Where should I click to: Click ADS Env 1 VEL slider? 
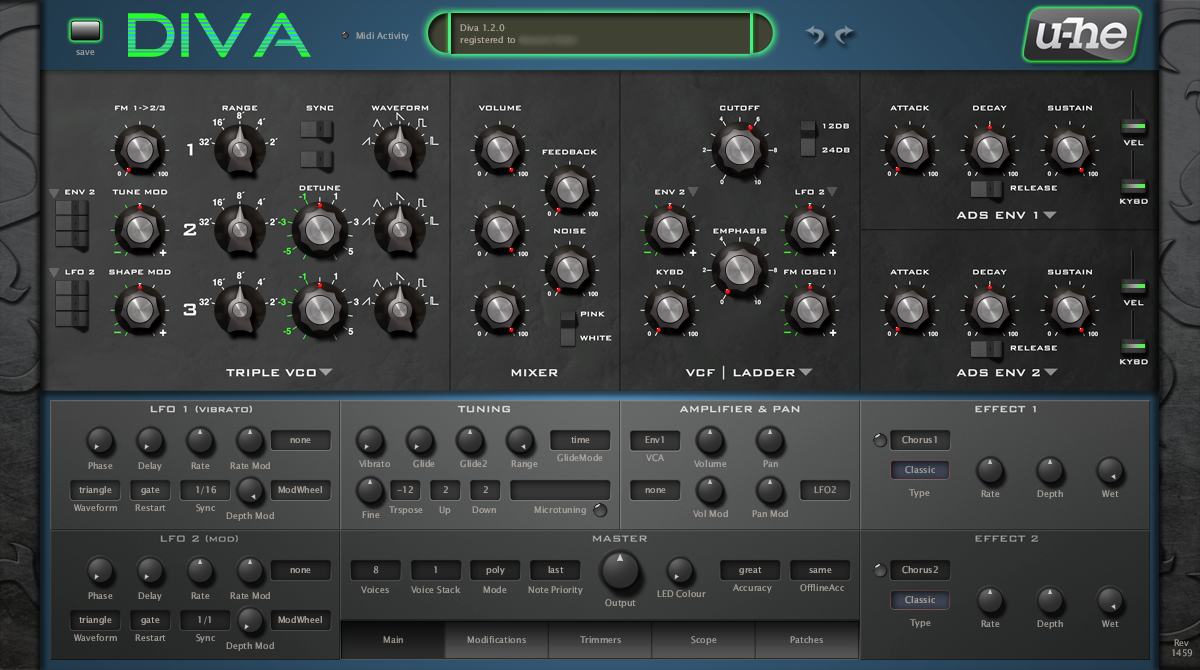(1133, 126)
